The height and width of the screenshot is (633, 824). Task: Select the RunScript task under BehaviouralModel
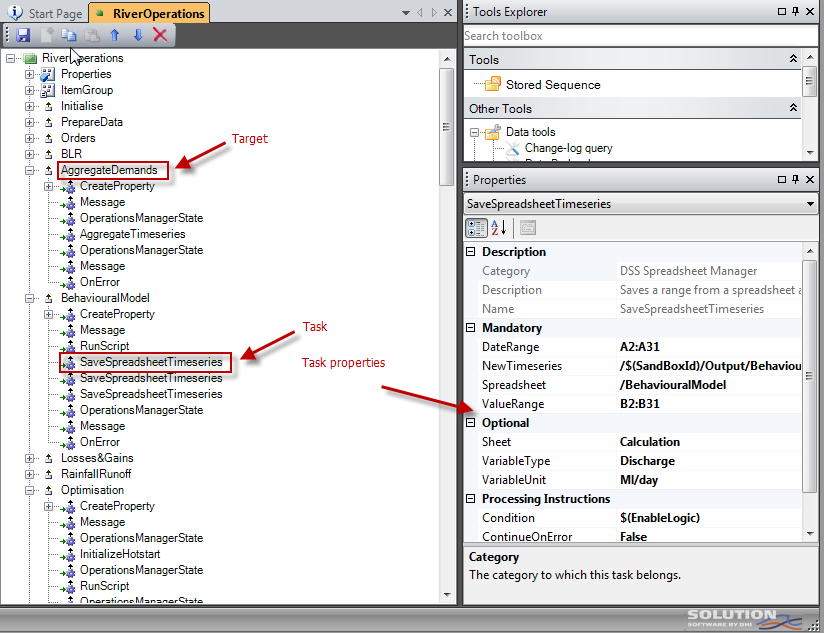(104, 346)
